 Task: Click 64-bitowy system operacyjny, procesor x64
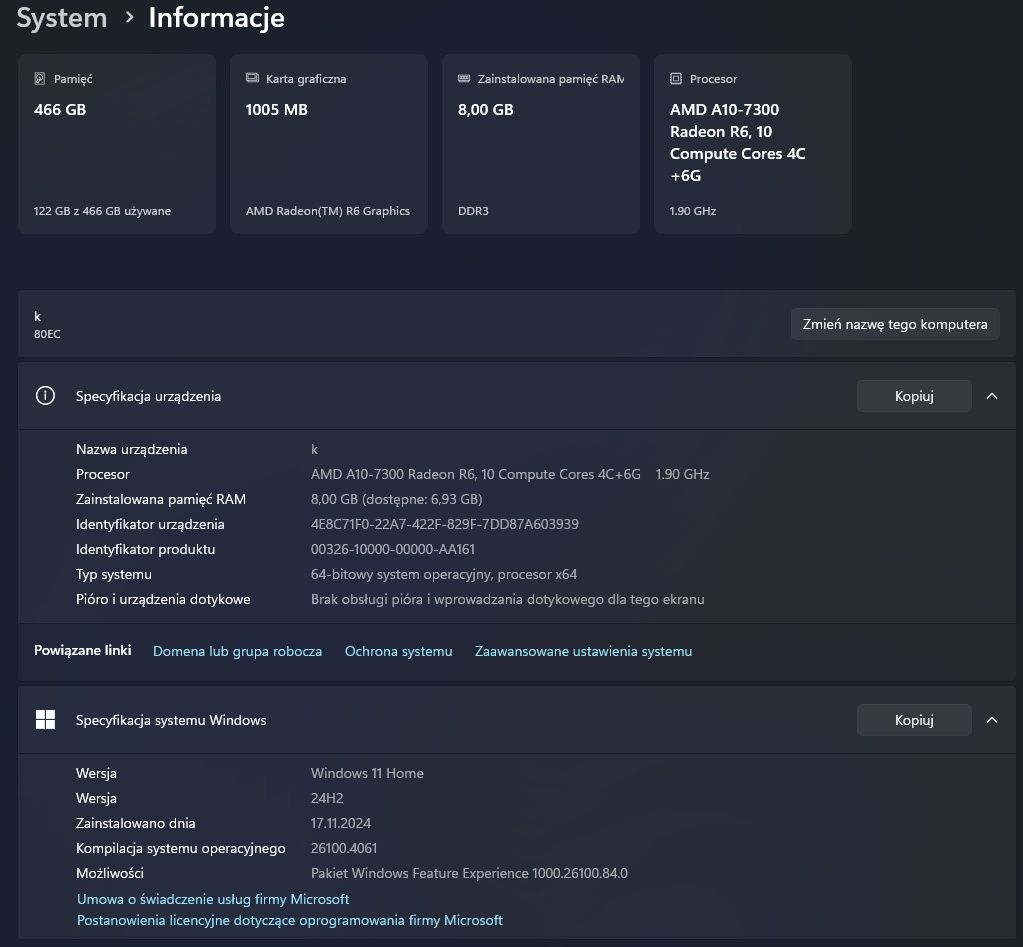tap(444, 574)
